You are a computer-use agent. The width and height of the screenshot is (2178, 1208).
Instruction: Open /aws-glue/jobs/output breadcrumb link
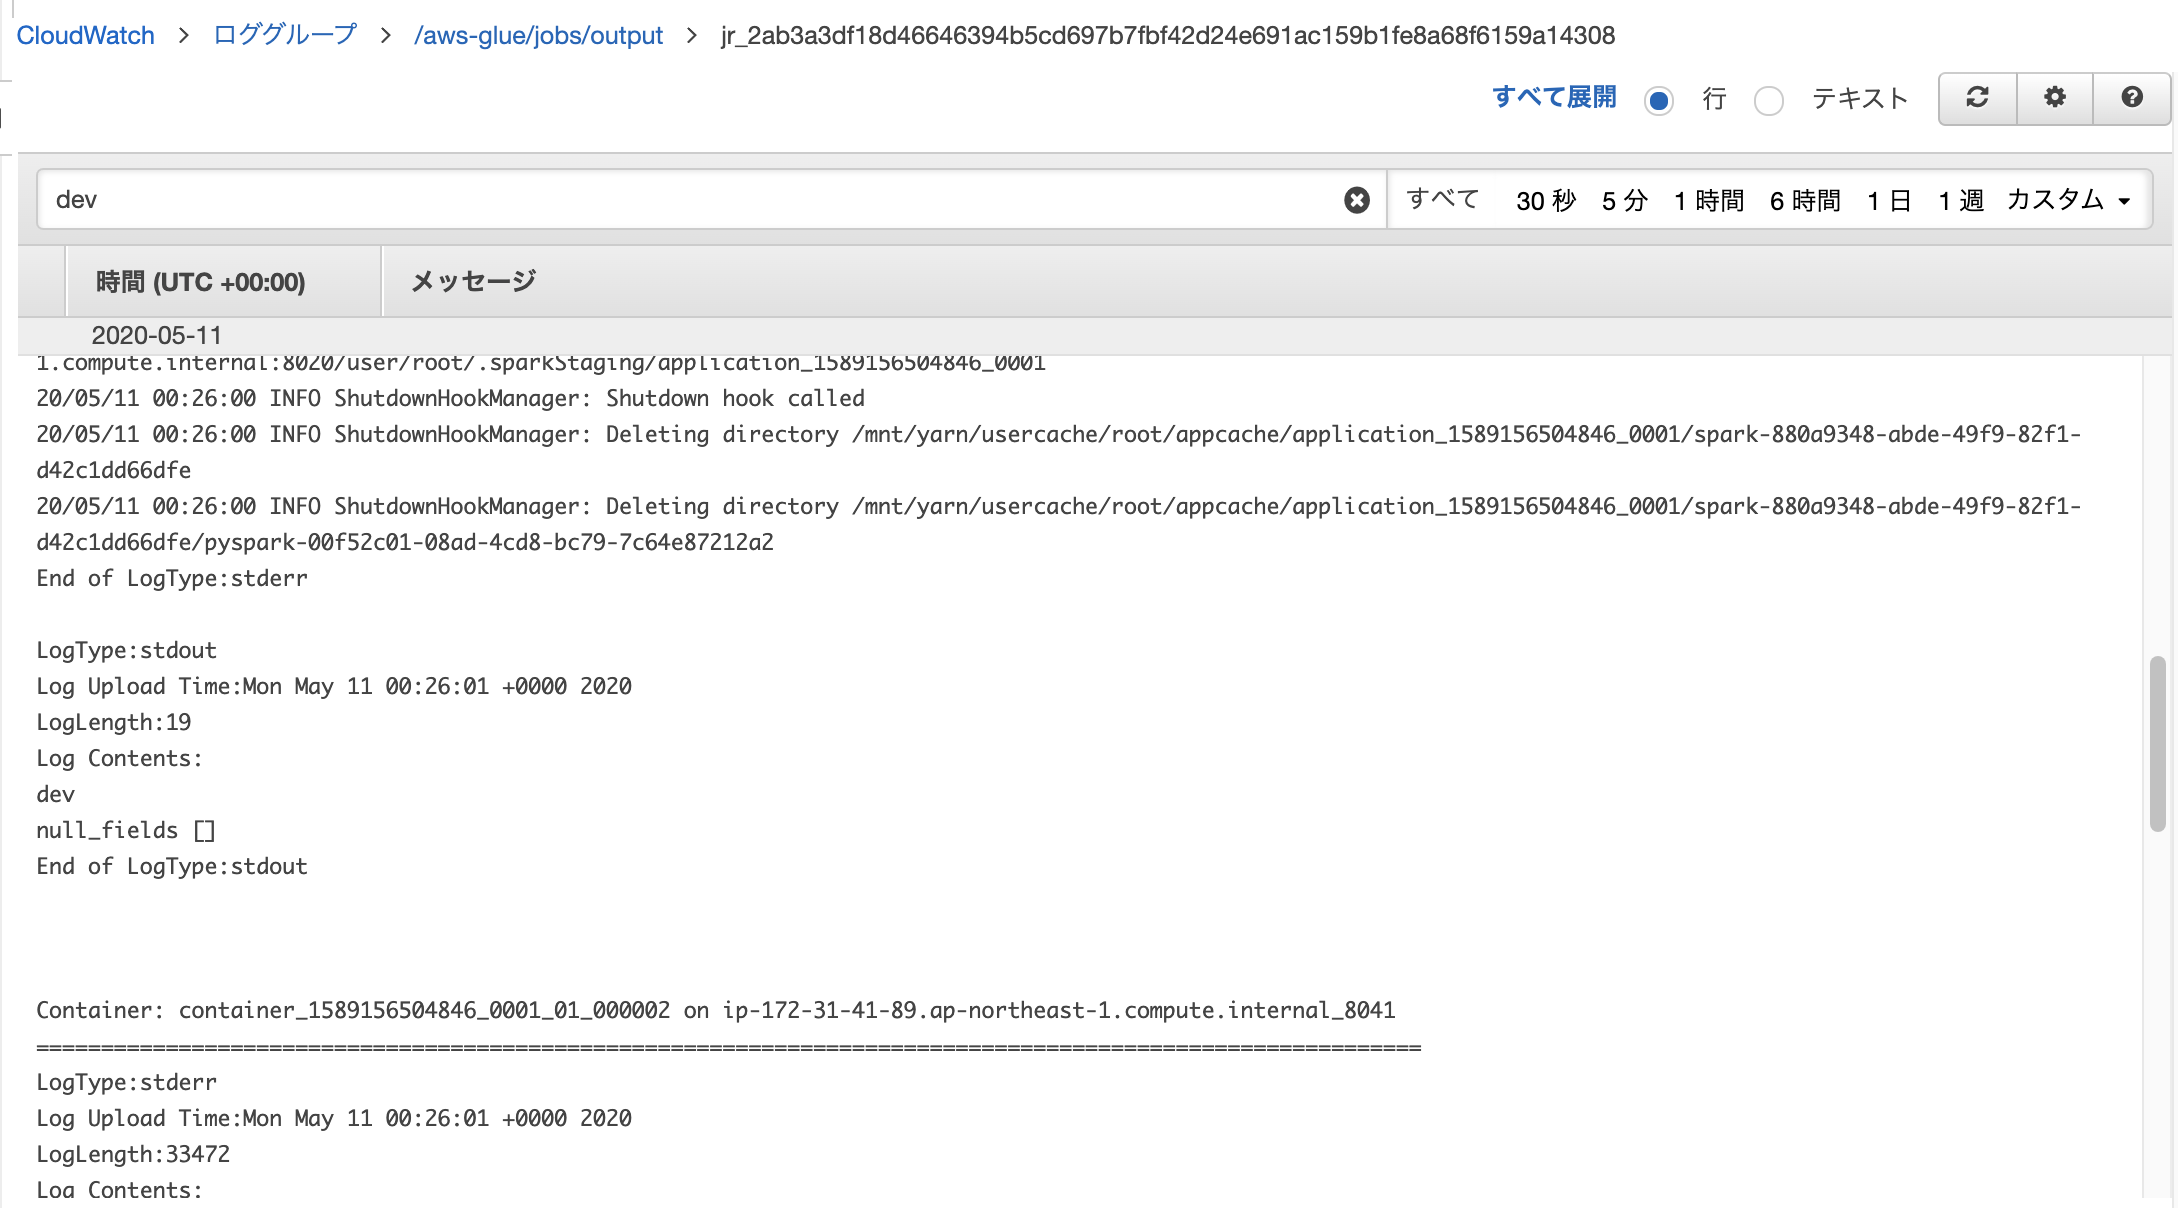[538, 36]
